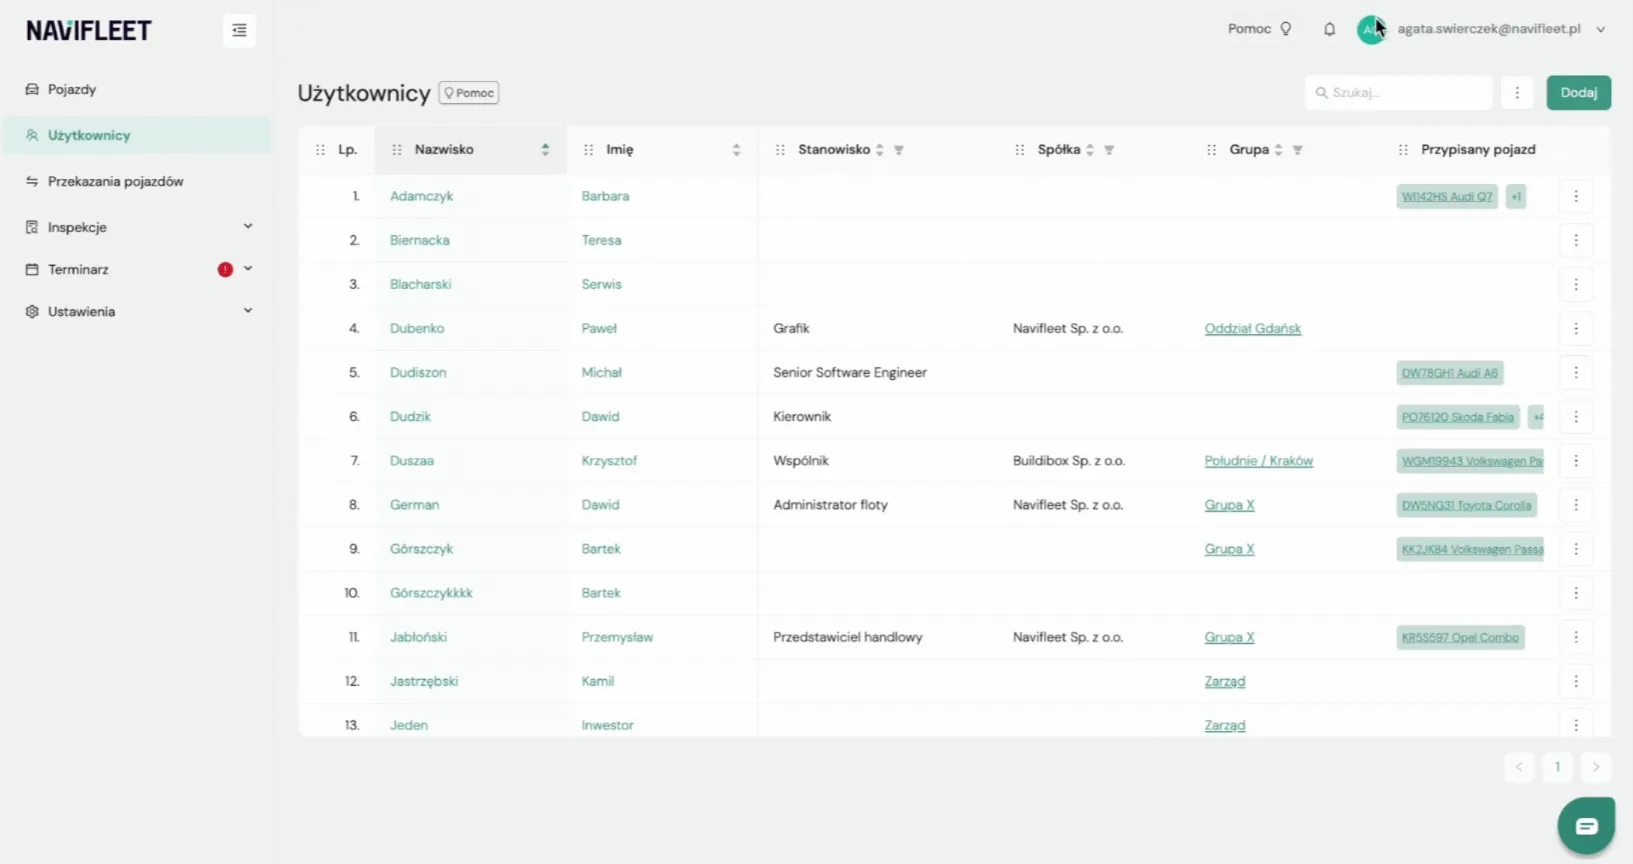Go to page 1 in pagination
1633x864 pixels.
[1557, 767]
